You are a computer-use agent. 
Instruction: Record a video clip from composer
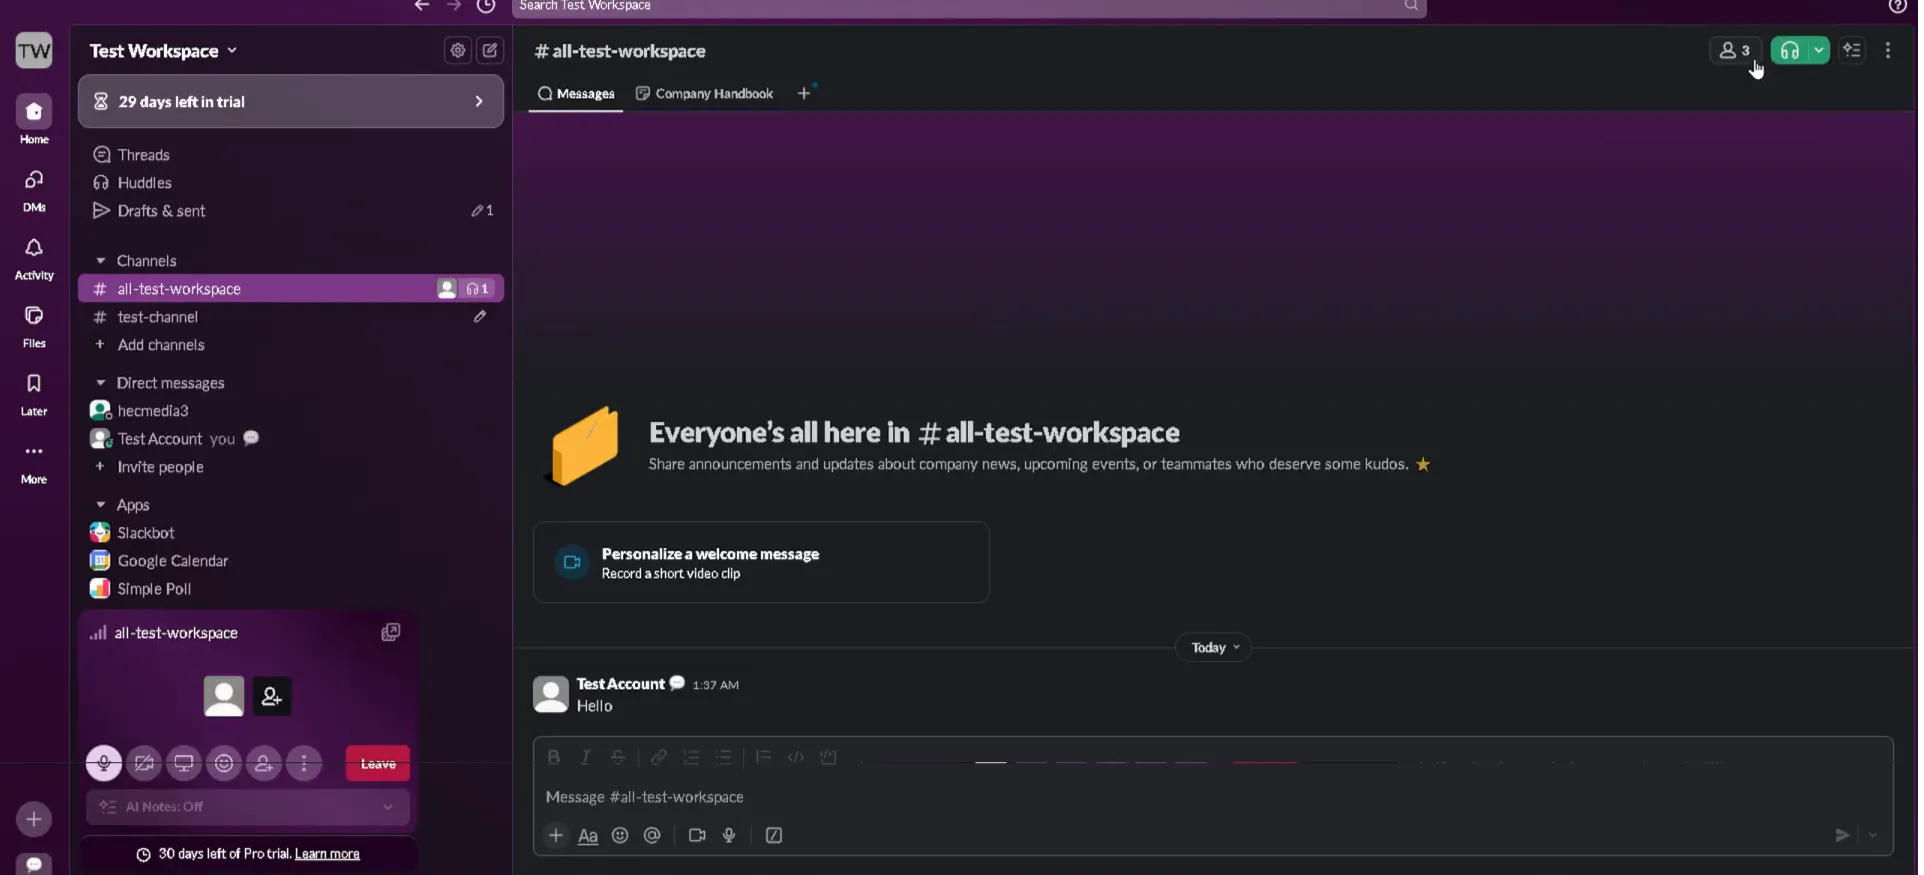(697, 836)
